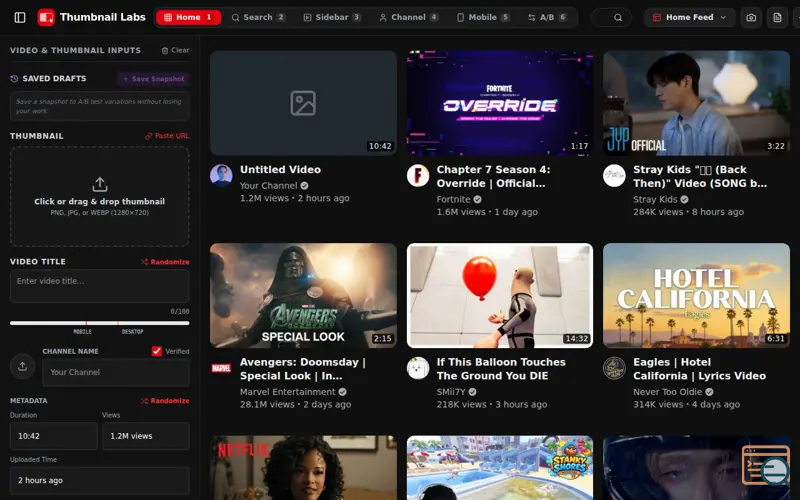Open the Avengers Special Look thumbnail
Viewport: 800px width, 500px height.
tap(303, 295)
